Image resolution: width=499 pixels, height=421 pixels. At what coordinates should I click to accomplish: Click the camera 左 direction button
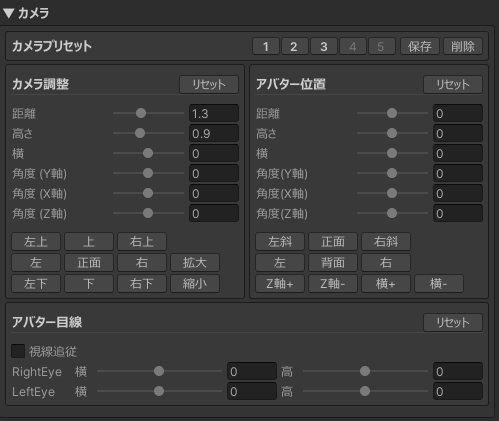pos(36,263)
